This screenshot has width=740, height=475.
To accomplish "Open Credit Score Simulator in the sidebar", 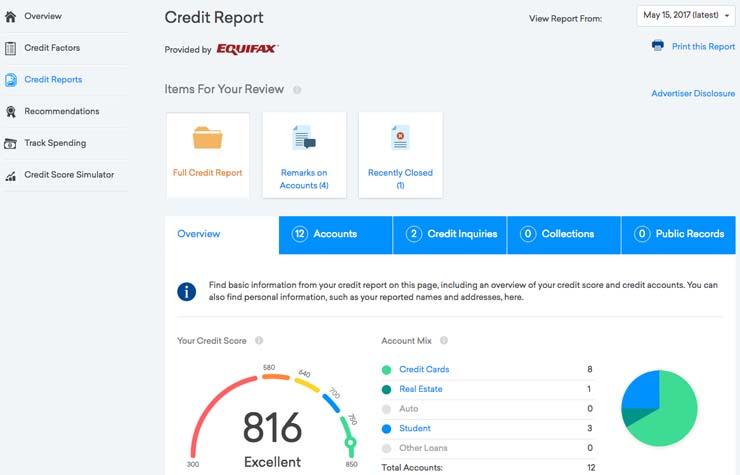I will point(69,175).
